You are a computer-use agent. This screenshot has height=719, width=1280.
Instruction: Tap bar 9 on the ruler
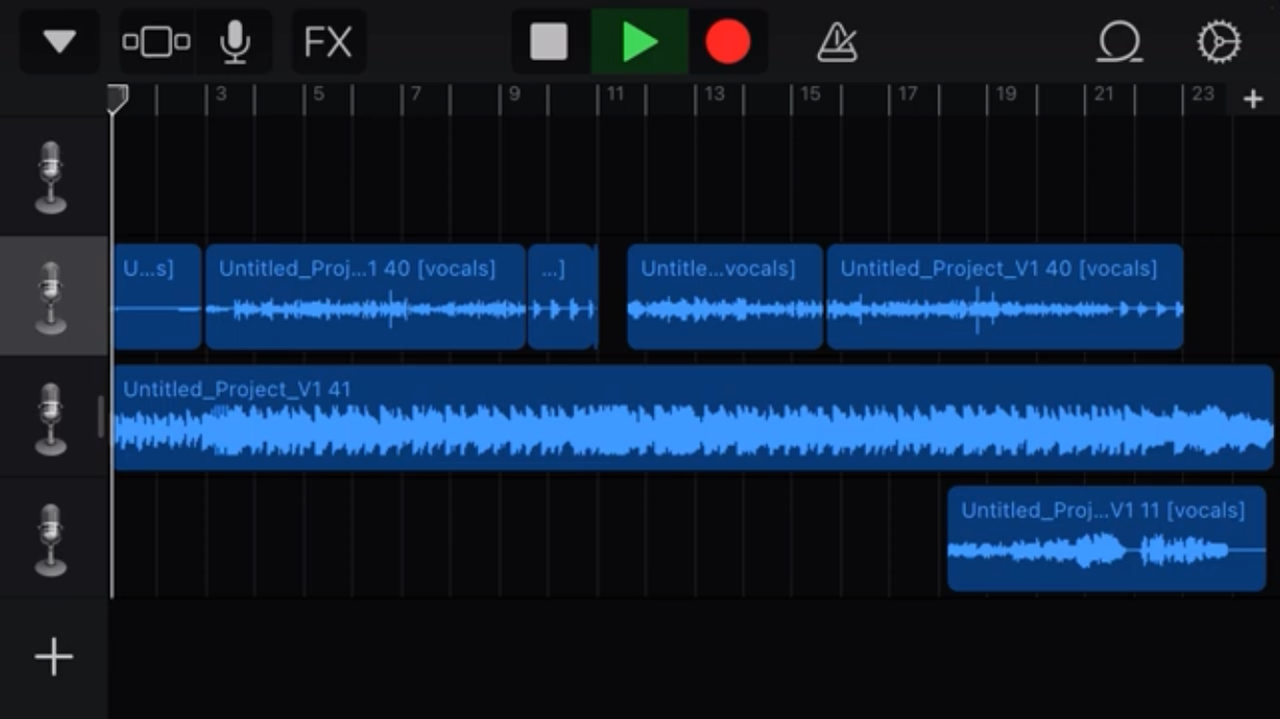514,94
